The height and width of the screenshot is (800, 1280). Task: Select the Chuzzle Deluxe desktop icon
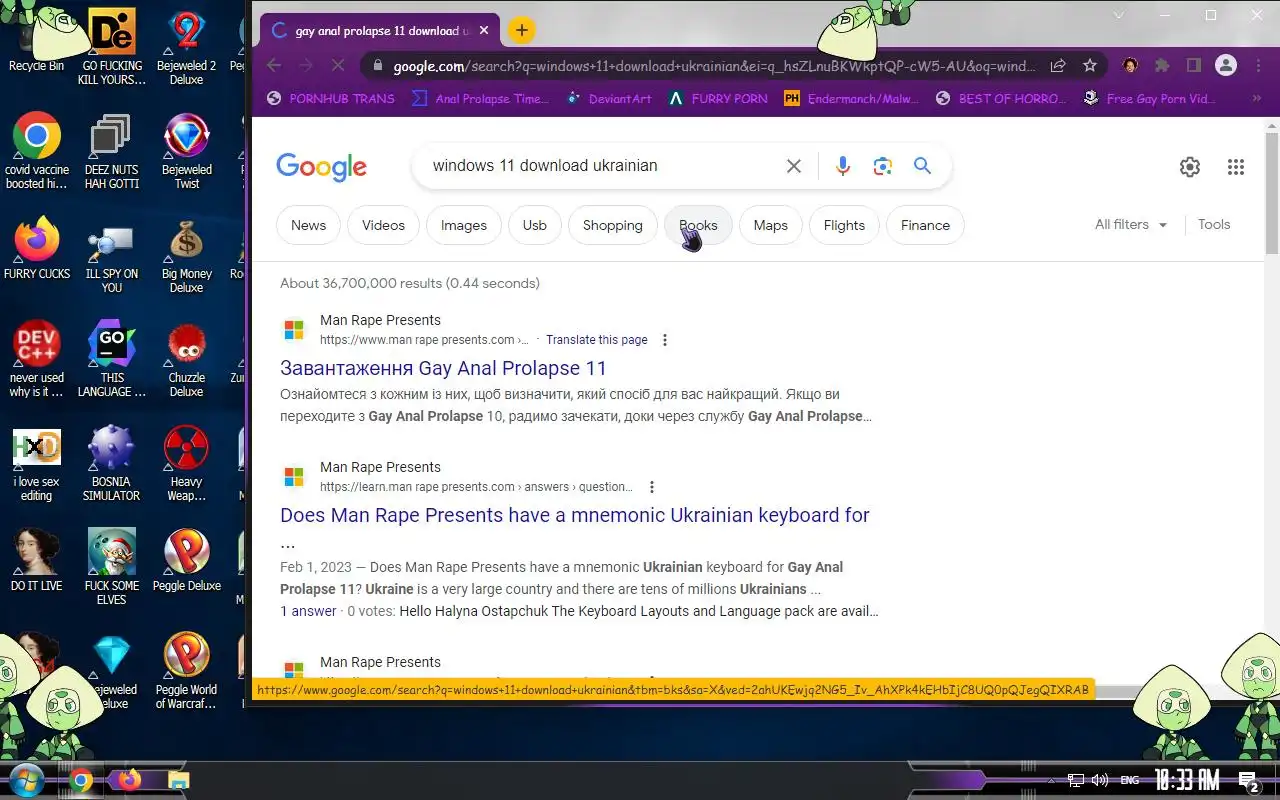pos(187,360)
